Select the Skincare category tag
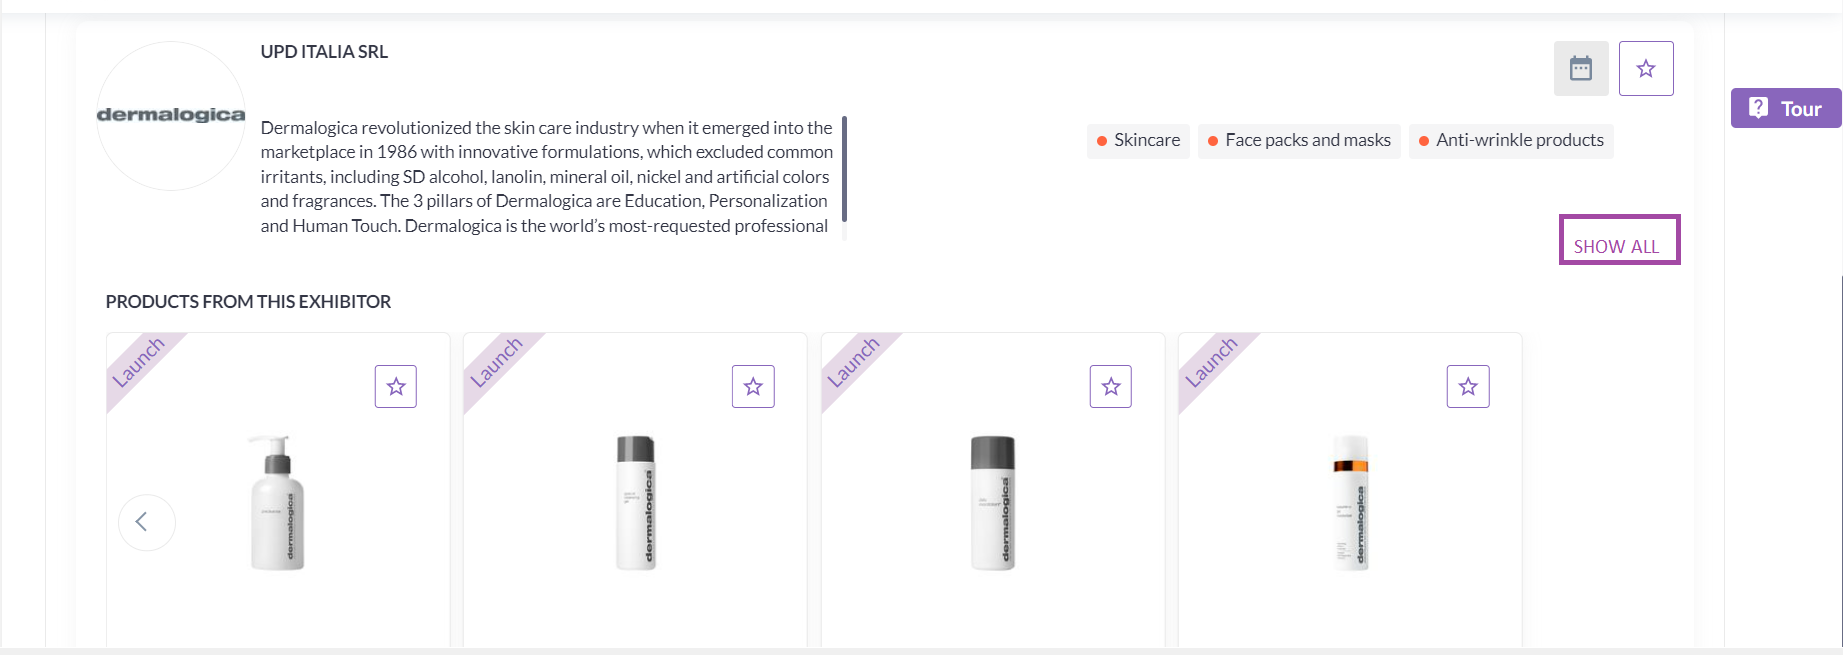Image resolution: width=1843 pixels, height=655 pixels. [x=1138, y=141]
